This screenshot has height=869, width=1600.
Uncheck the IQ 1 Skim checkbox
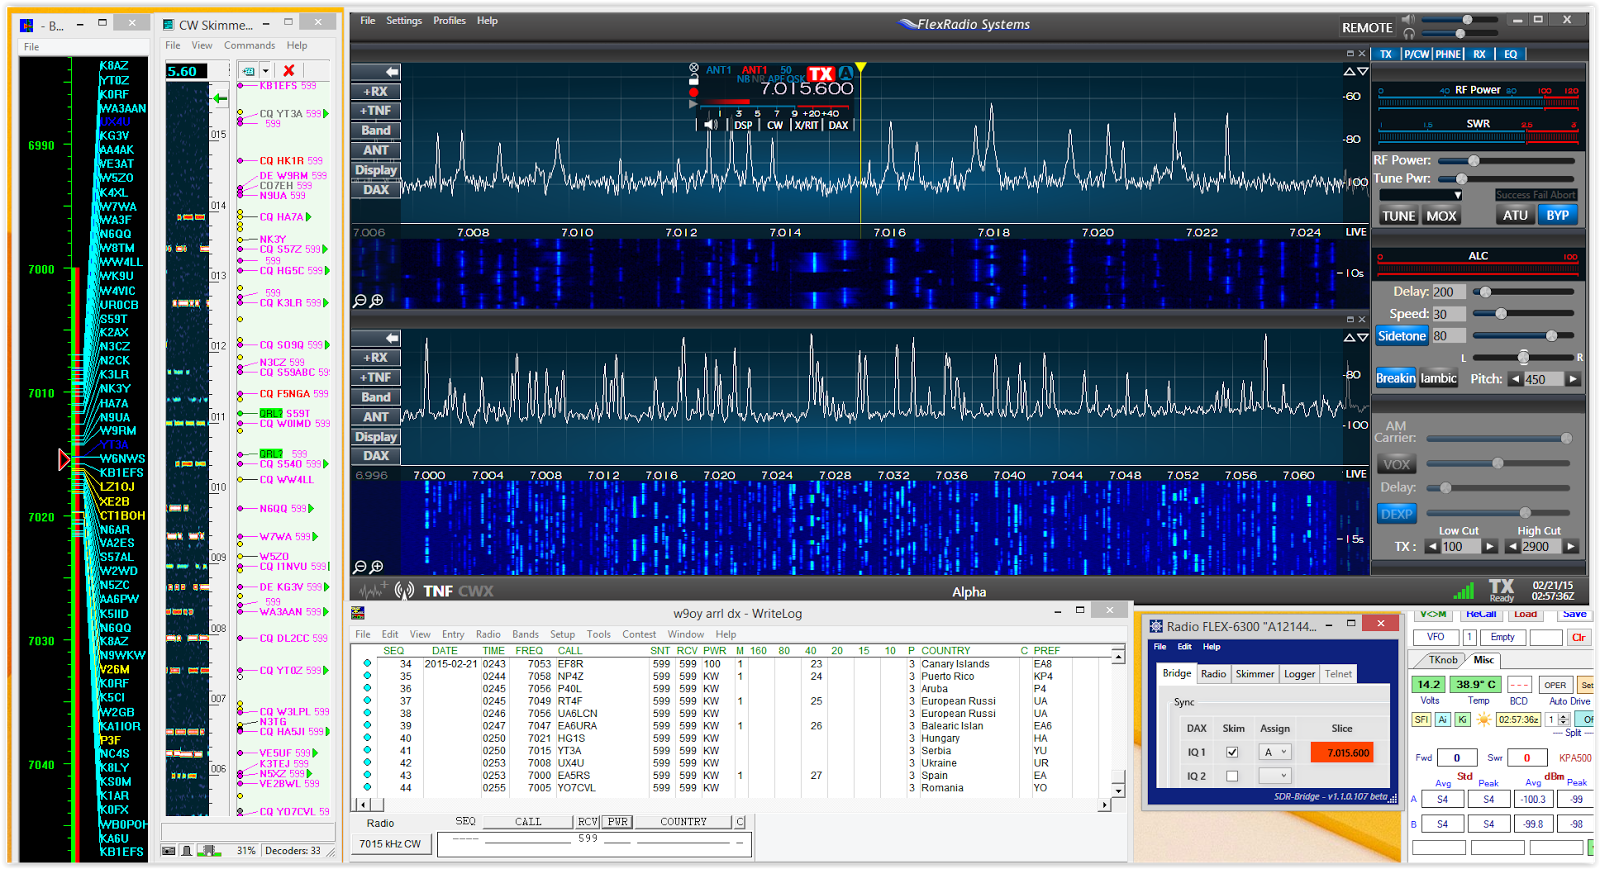[x=1232, y=752]
